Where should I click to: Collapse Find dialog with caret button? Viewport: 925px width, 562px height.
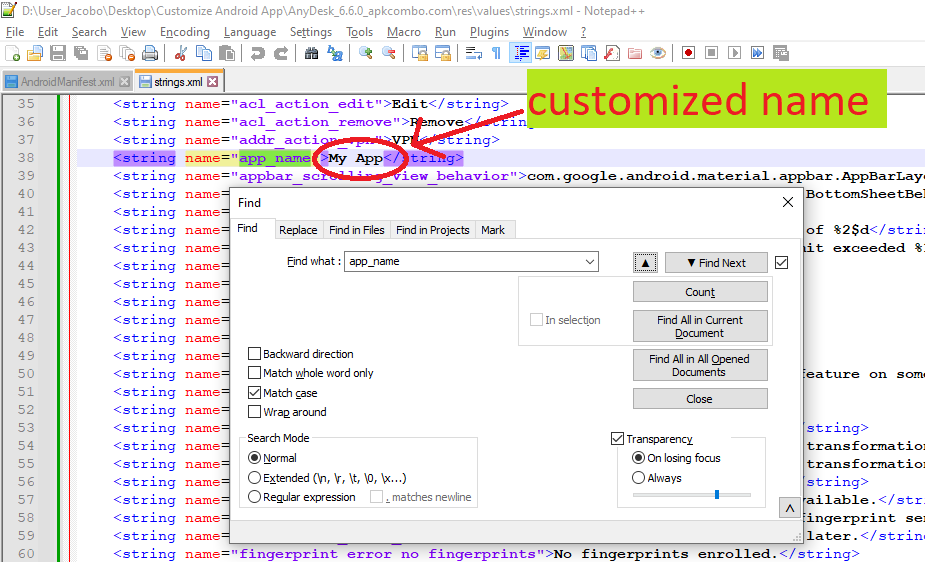[789, 508]
